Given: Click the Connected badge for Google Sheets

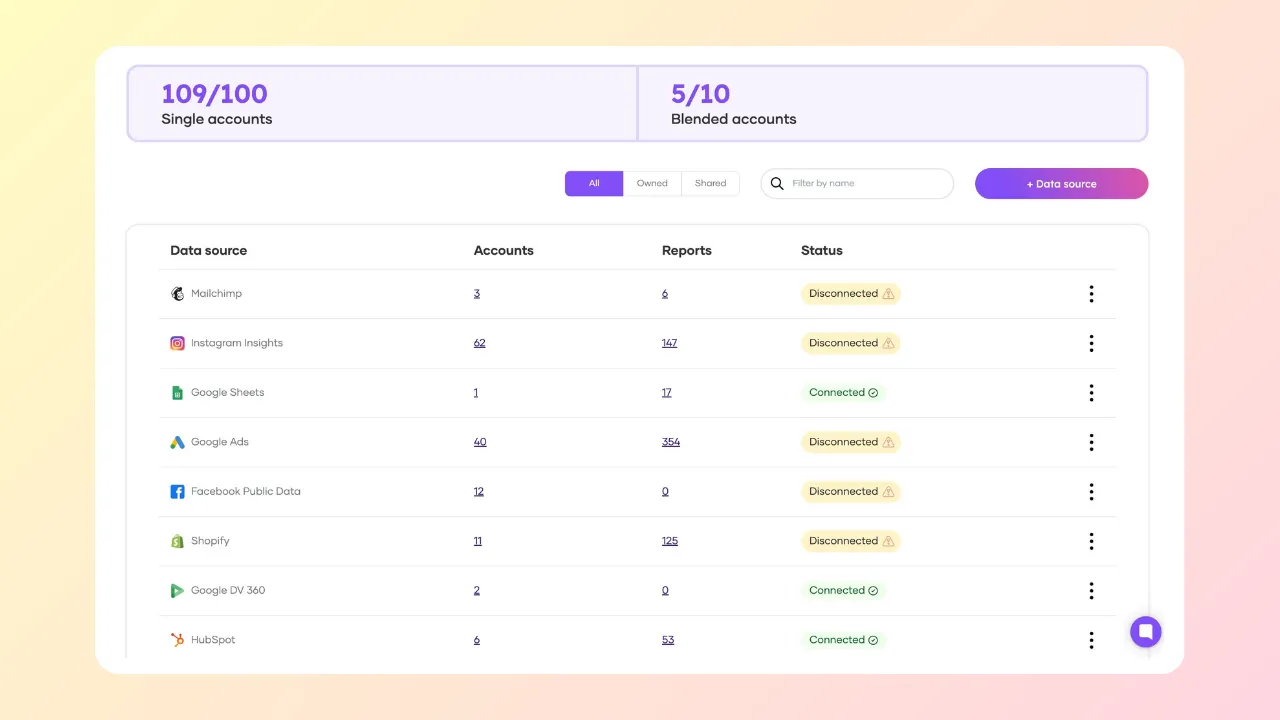Looking at the screenshot, I should pyautogui.click(x=843, y=392).
